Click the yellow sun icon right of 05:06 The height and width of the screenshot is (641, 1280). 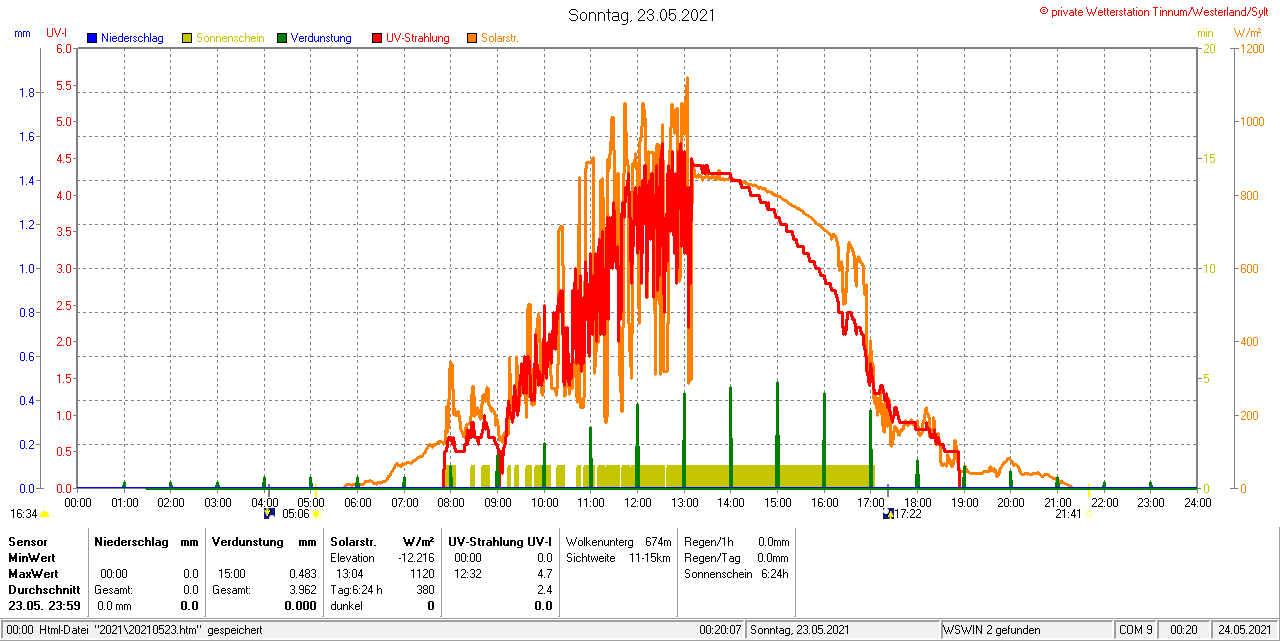tap(317, 514)
